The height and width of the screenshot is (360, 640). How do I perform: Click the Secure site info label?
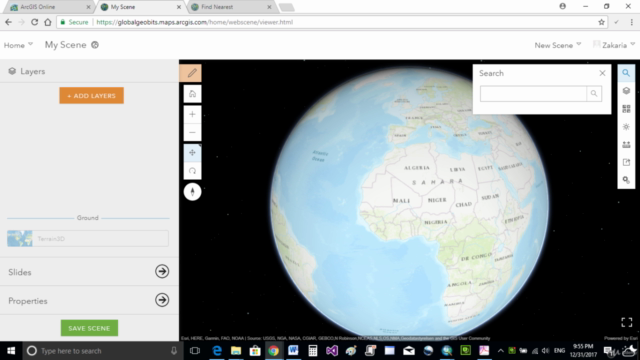point(74,22)
